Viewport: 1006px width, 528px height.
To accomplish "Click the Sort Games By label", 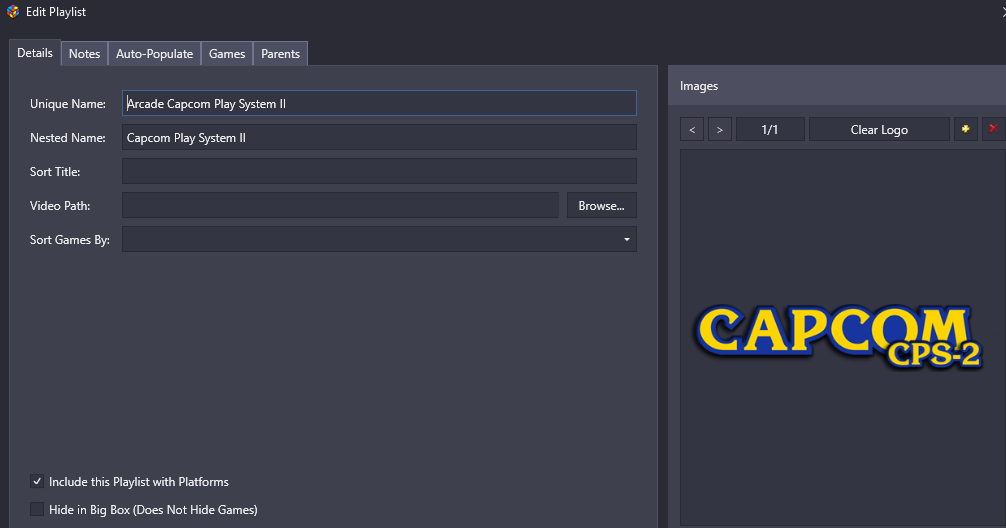I will pos(69,240).
